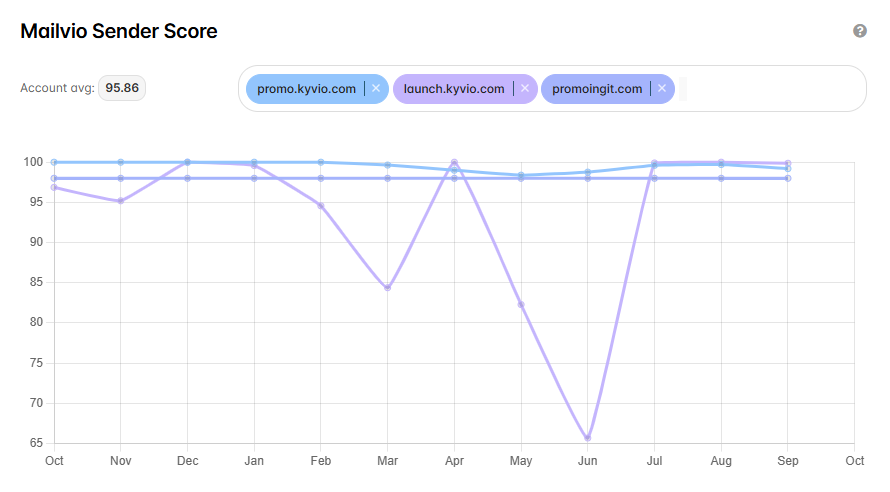Select the promo.kyvio.com October data point at 100

click(54, 162)
